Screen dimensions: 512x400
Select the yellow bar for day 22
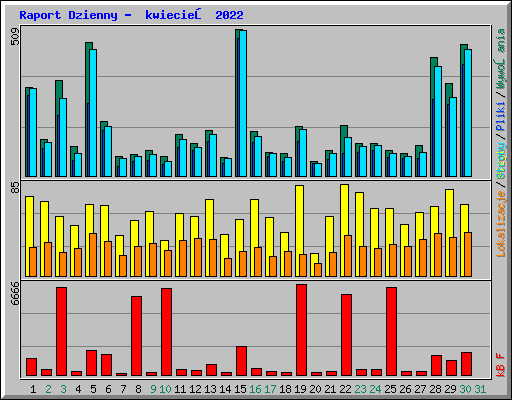pyautogui.click(x=344, y=230)
